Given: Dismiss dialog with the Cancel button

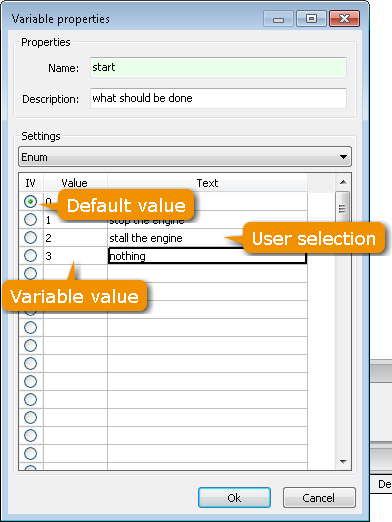Looking at the screenshot, I should point(319,497).
